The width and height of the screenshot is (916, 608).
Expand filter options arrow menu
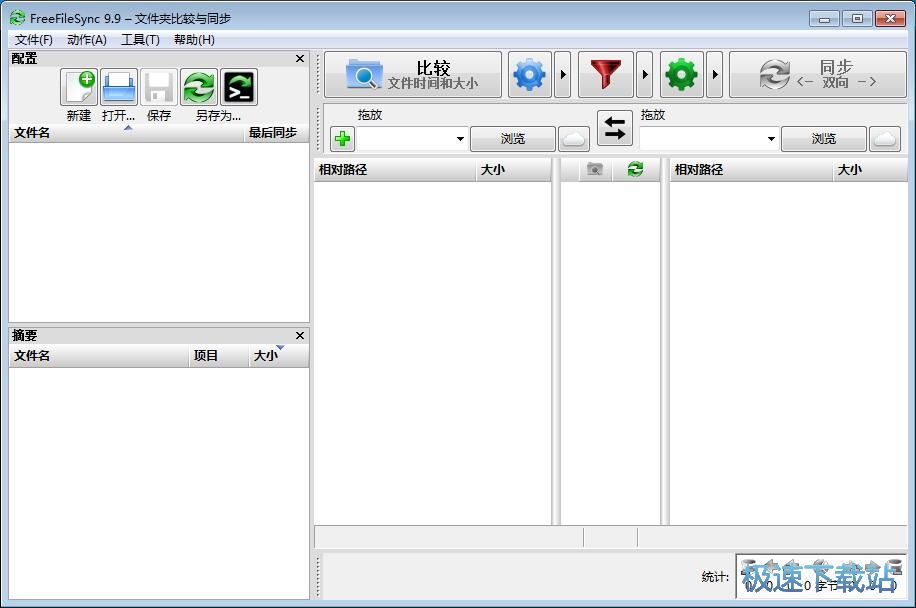tap(644, 75)
